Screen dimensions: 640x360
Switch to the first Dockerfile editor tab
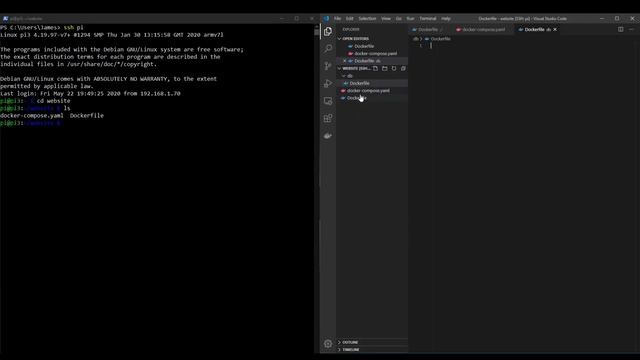point(428,29)
